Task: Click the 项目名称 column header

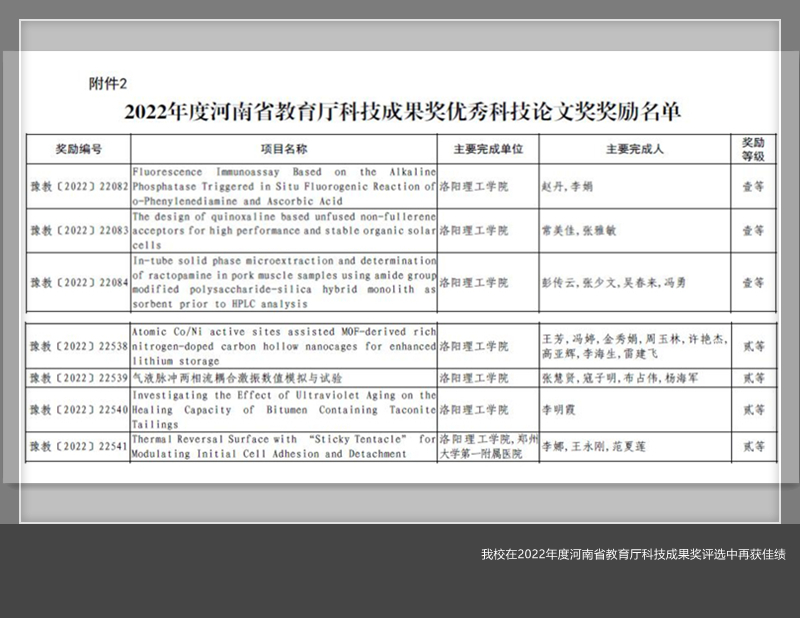Action: pyautogui.click(x=284, y=149)
